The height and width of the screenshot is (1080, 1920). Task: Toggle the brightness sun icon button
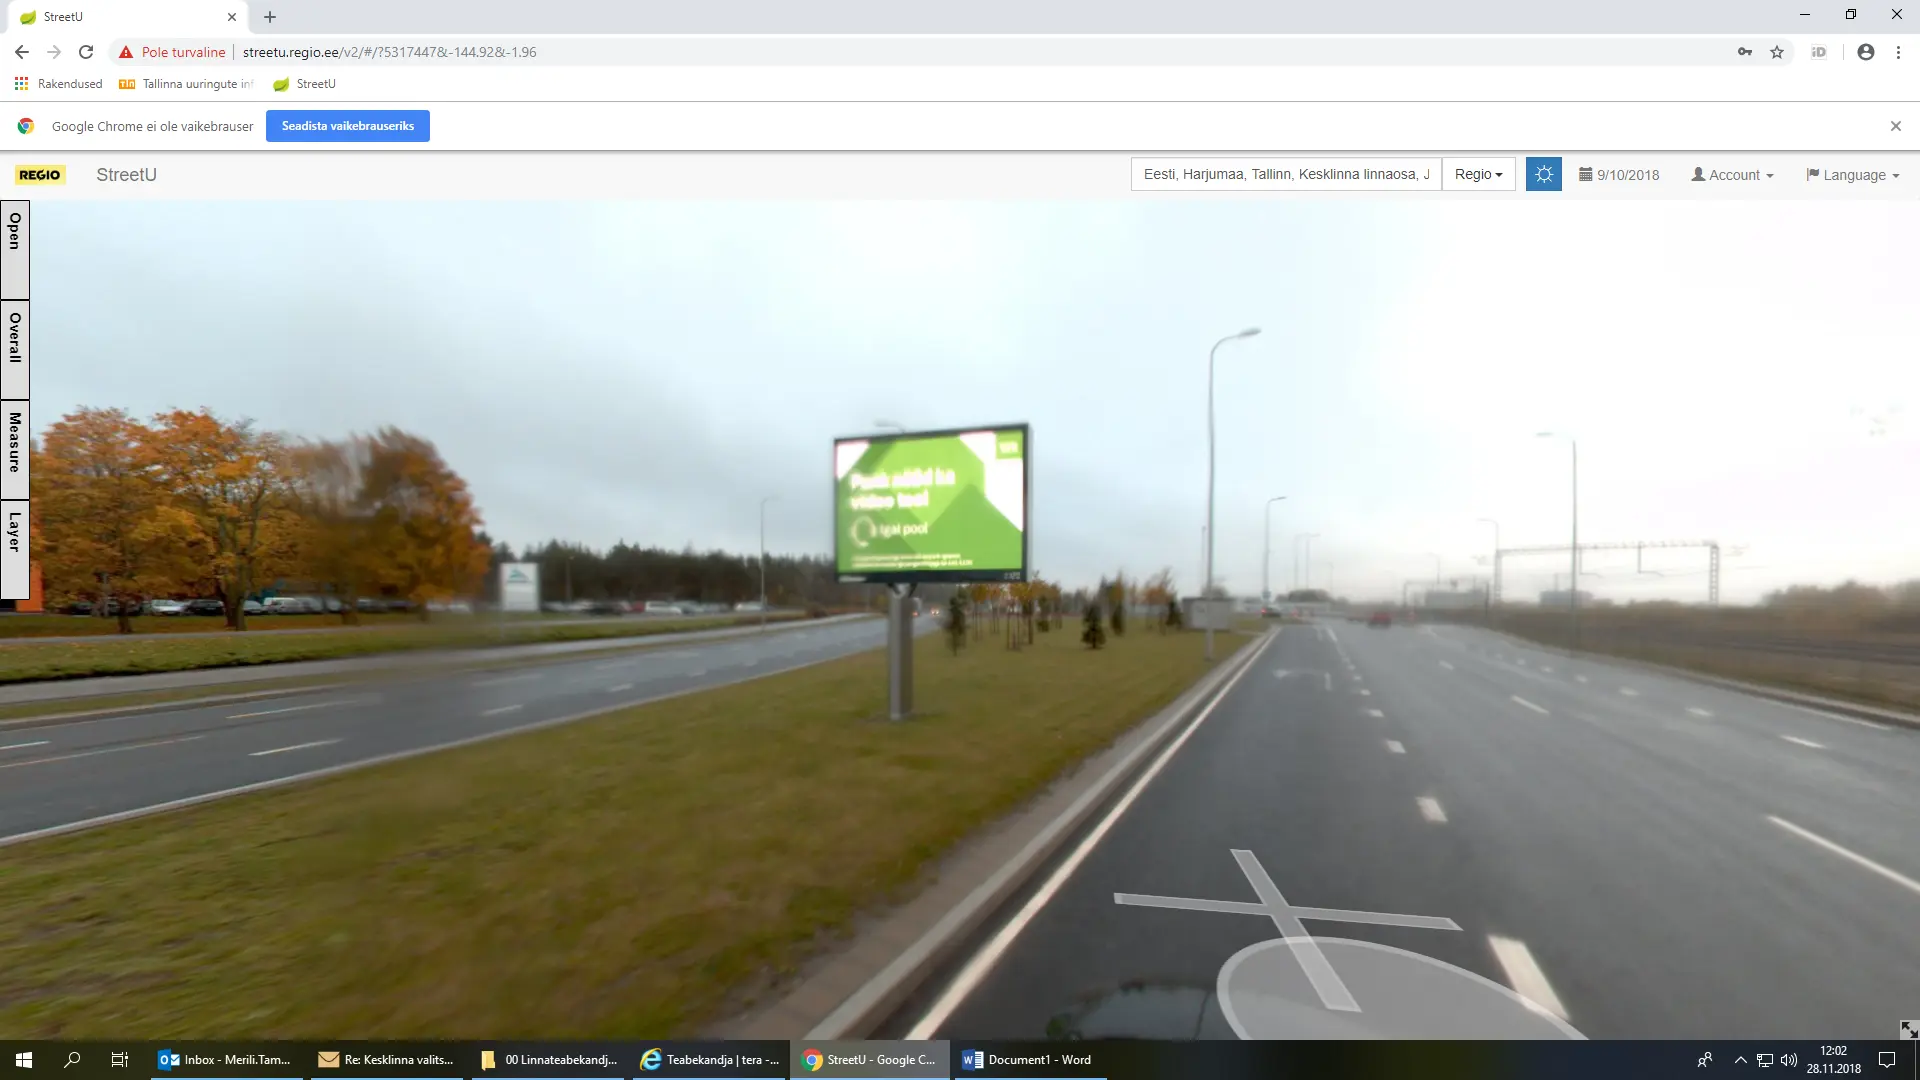click(x=1543, y=174)
